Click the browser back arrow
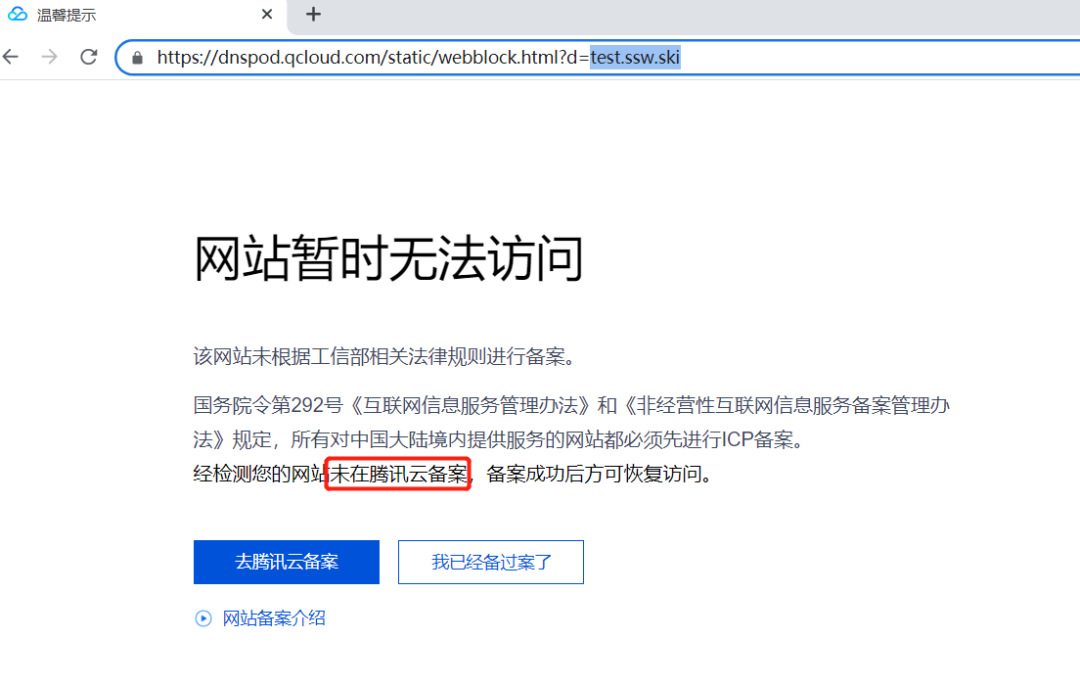The height and width of the screenshot is (684, 1080). coord(11,56)
